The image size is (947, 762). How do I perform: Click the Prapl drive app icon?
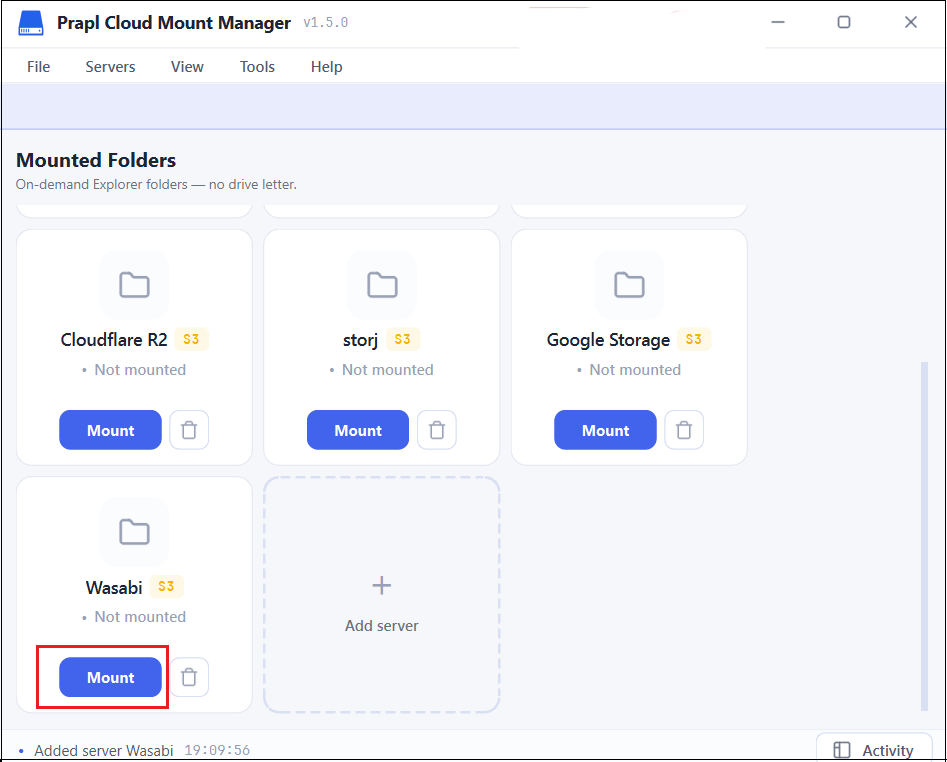[x=31, y=23]
